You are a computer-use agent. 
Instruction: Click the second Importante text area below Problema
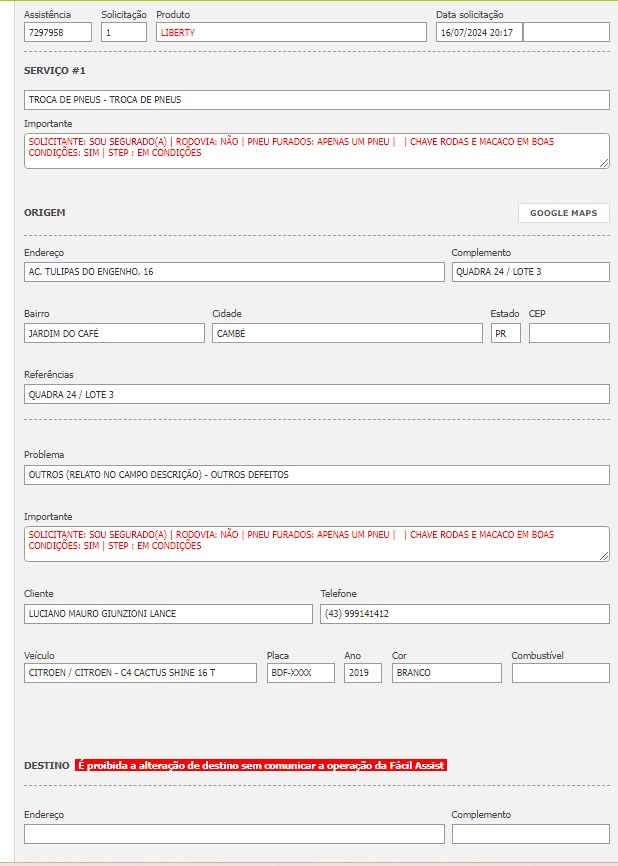[x=316, y=544]
